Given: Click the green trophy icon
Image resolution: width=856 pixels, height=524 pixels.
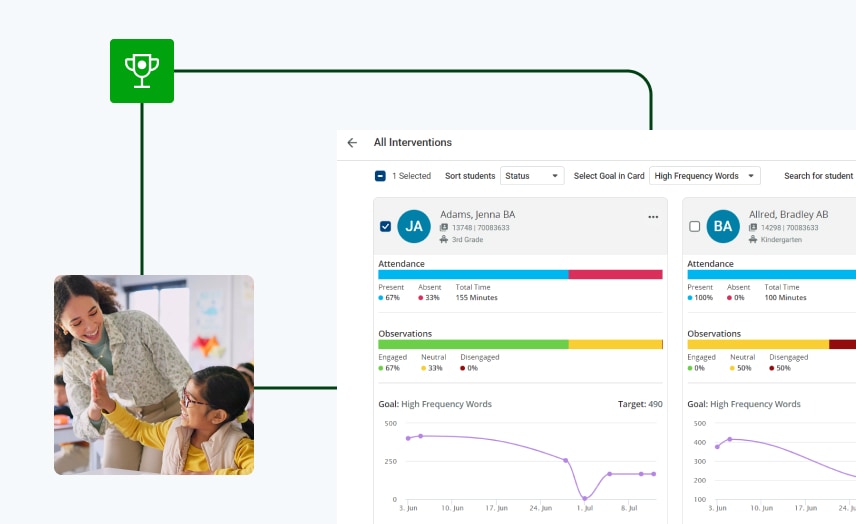Looking at the screenshot, I should pos(142,71).
